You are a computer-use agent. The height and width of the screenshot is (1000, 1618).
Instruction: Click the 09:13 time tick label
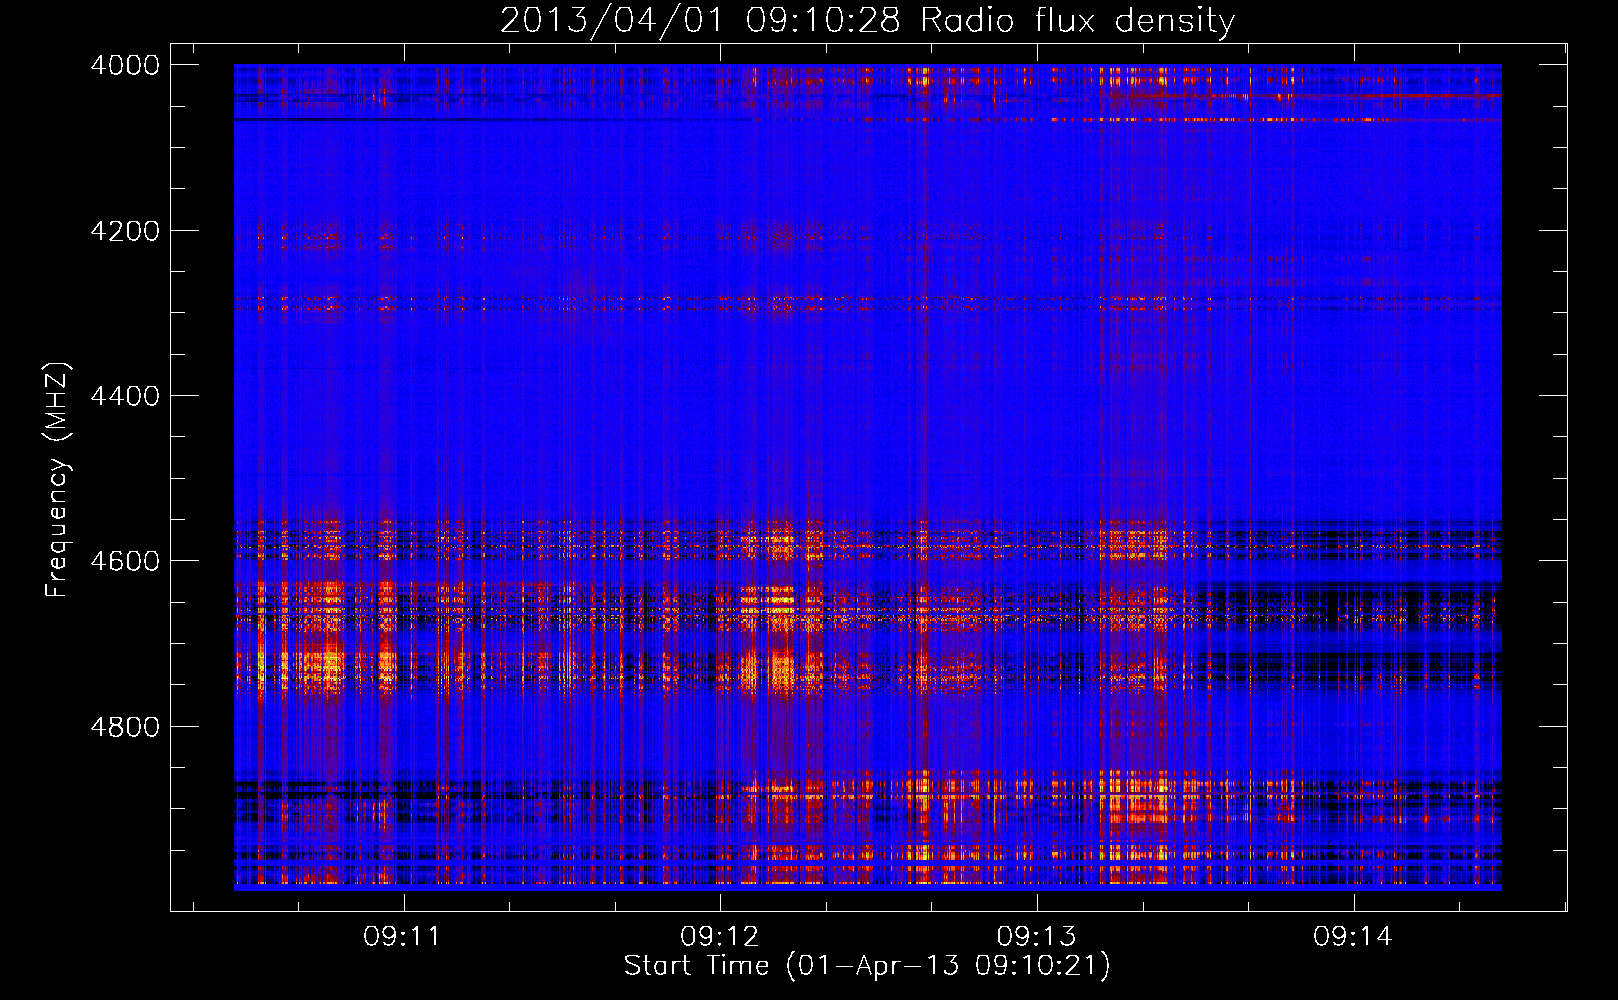1036,936
